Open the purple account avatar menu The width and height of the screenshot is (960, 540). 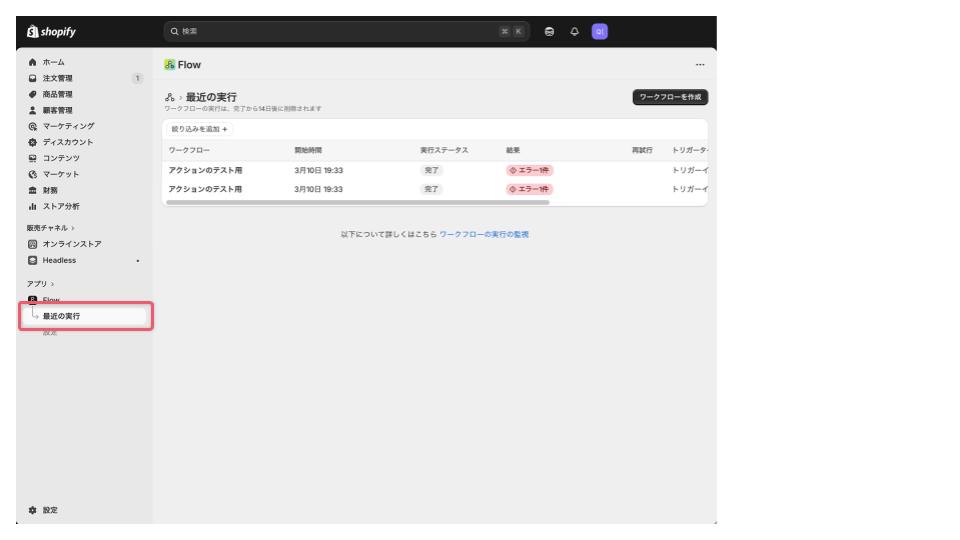point(599,31)
